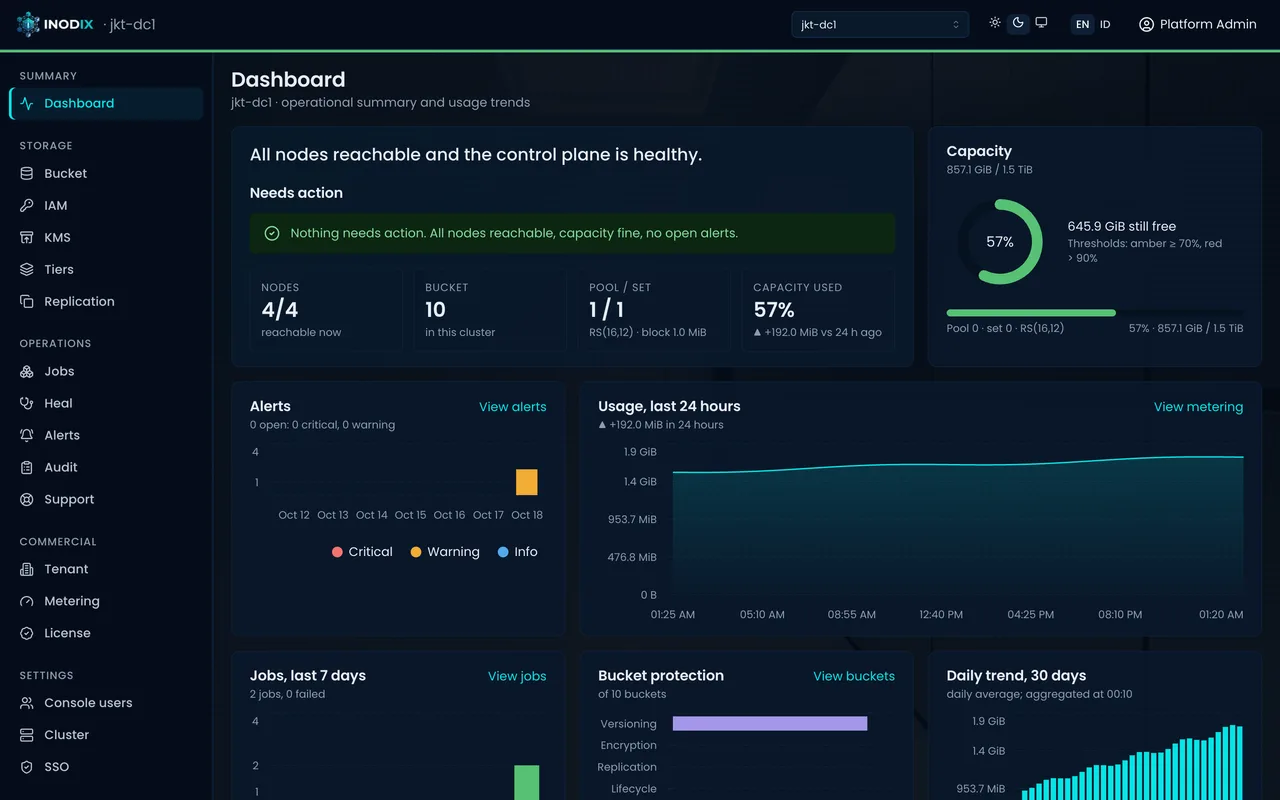The height and width of the screenshot is (800, 1280).
Task: Open the Platform Admin user menu
Action: 1198,24
